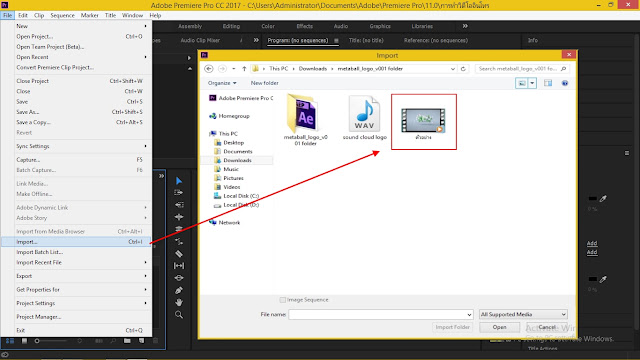Open the Audio Clip Mixer panel tab
The height and width of the screenshot is (360, 640).
(200, 40)
